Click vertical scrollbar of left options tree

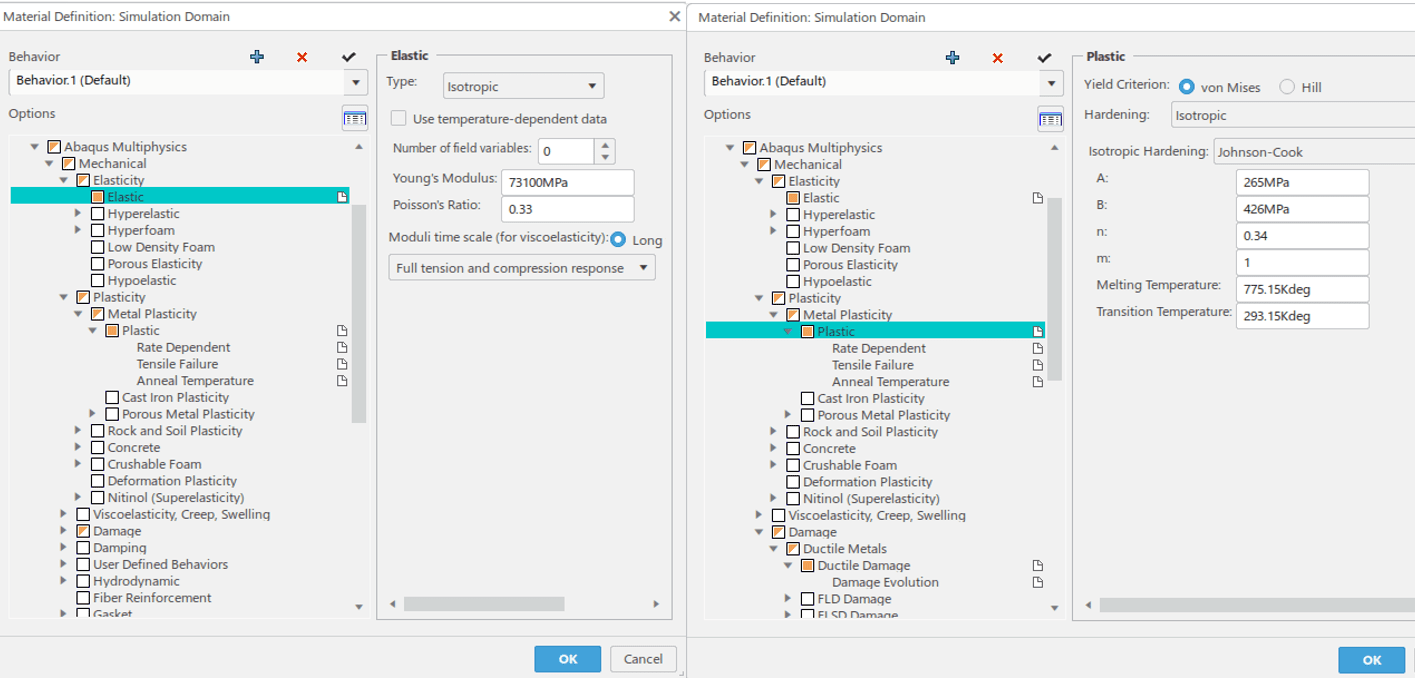pos(359,314)
